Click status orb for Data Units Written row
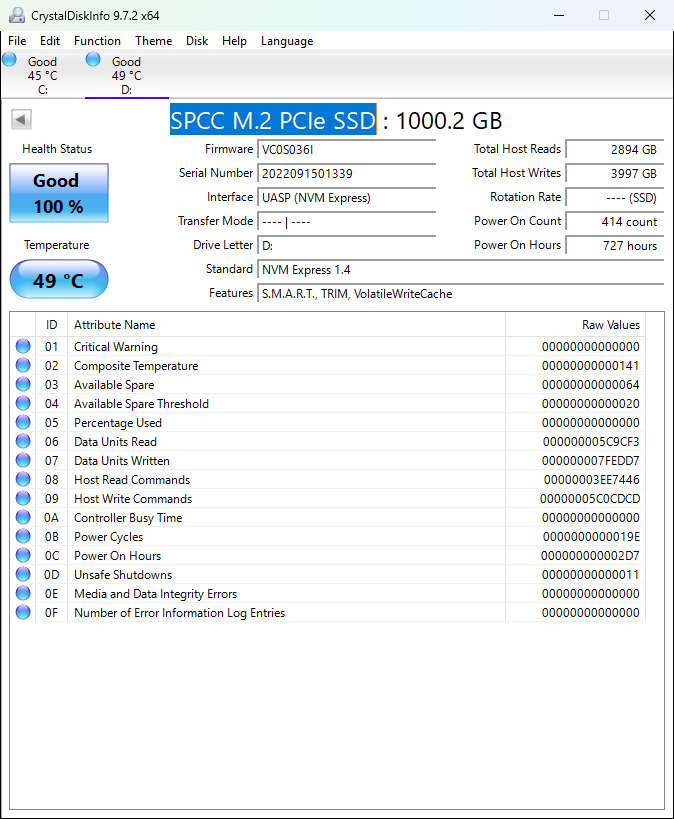This screenshot has width=674, height=819. point(23,460)
